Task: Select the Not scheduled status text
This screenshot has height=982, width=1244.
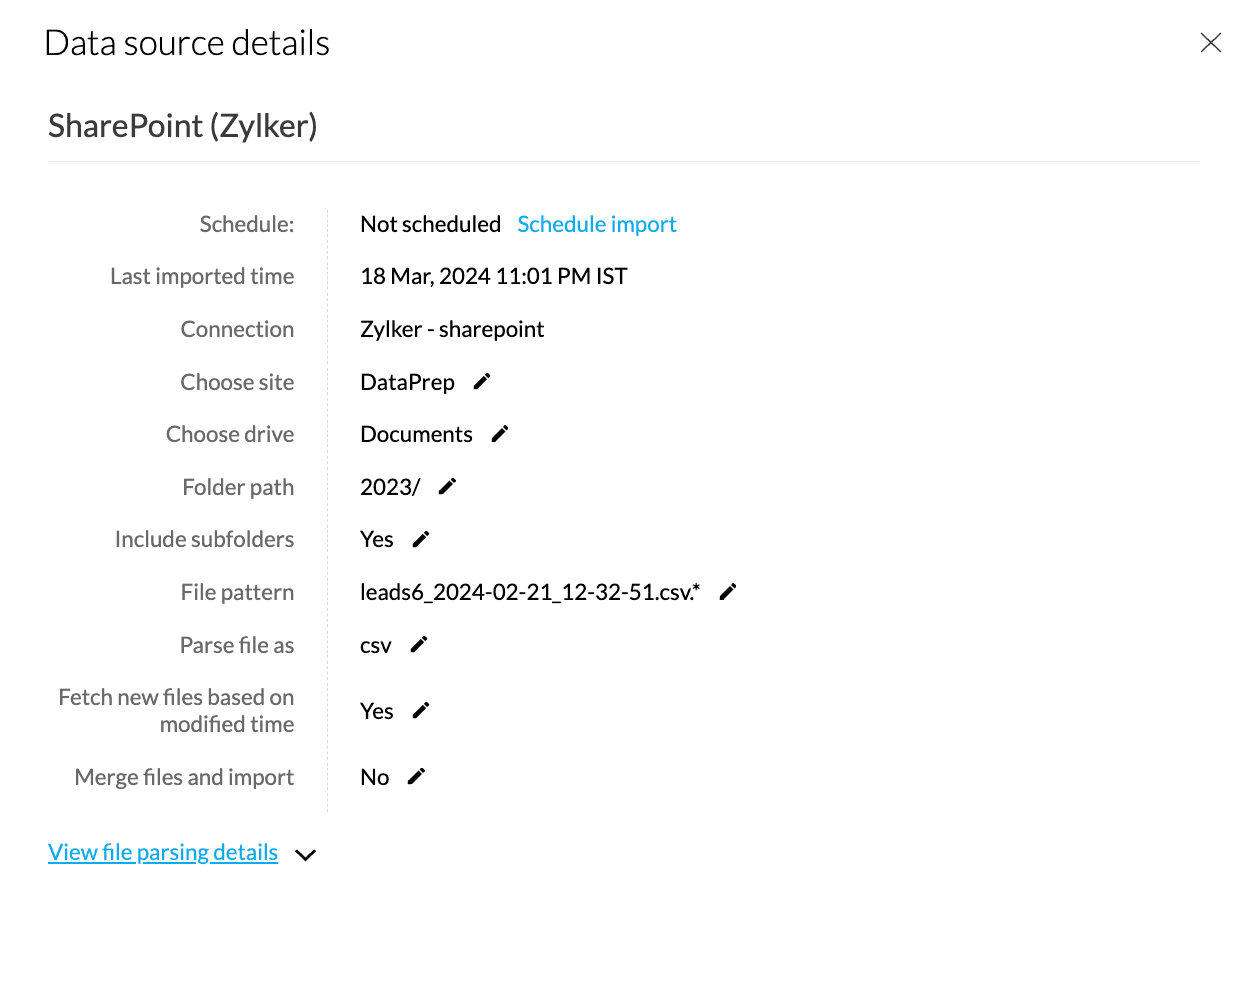Action: 430,224
